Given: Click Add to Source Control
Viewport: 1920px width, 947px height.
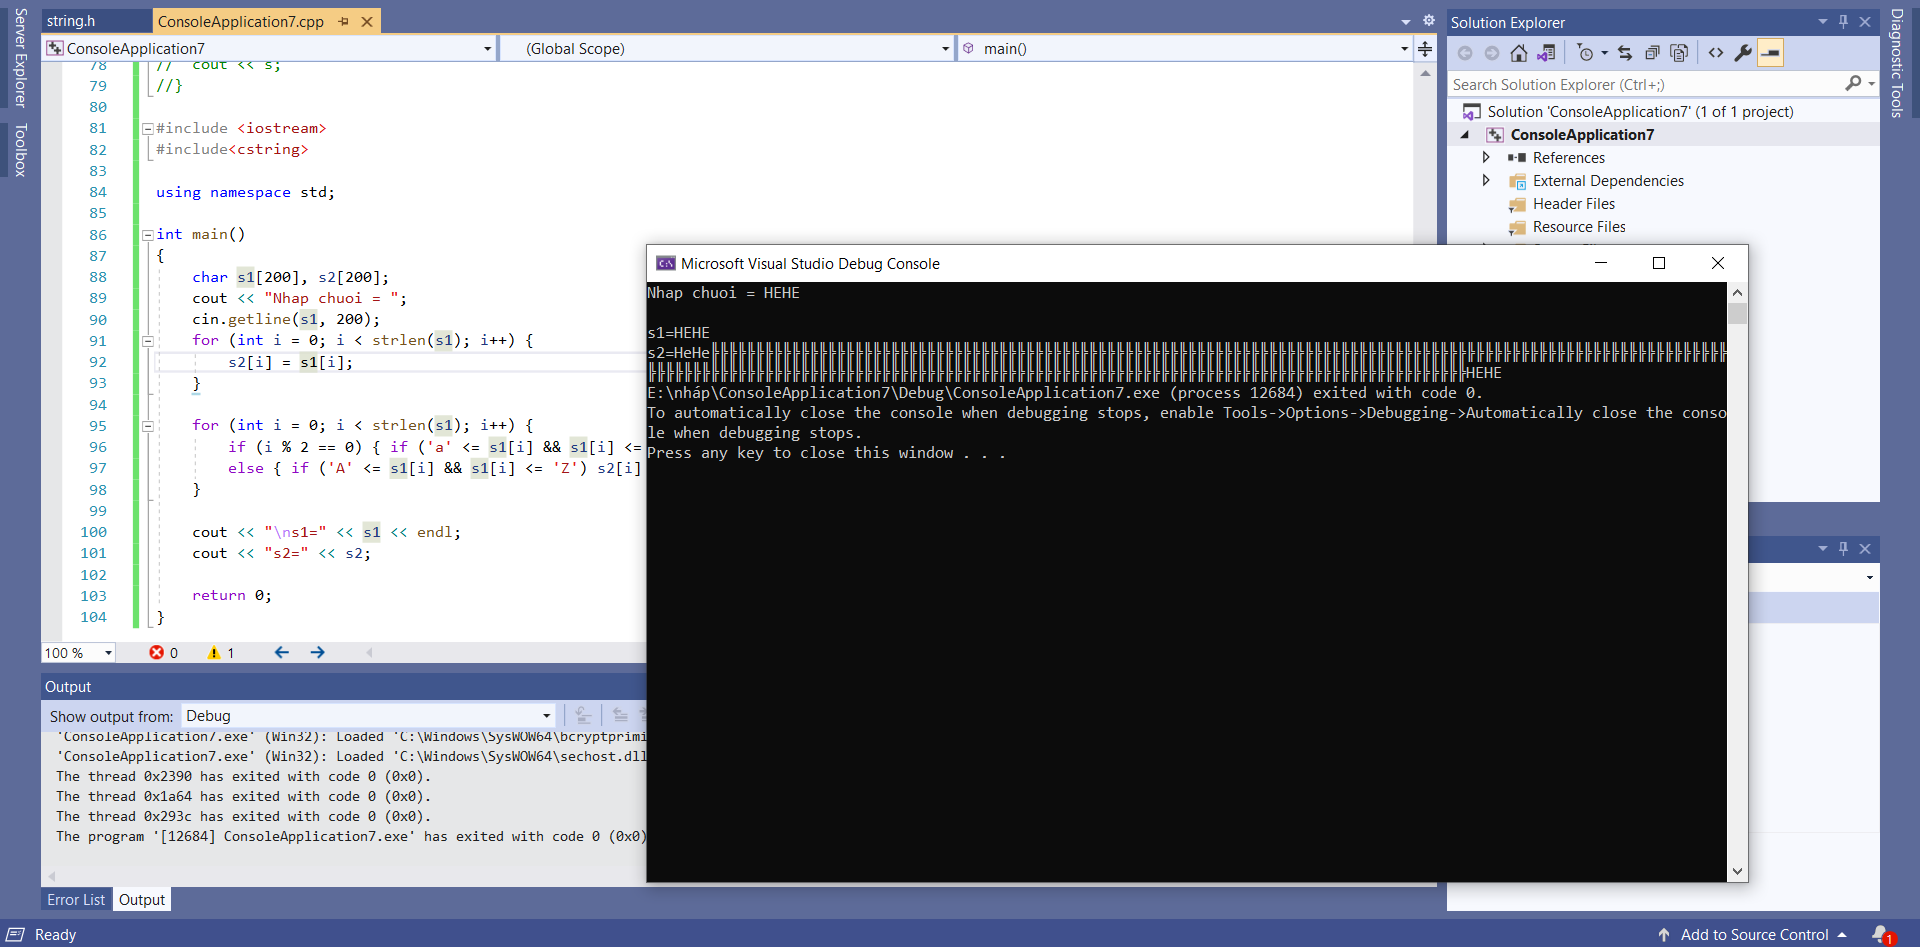Looking at the screenshot, I should point(1754,934).
